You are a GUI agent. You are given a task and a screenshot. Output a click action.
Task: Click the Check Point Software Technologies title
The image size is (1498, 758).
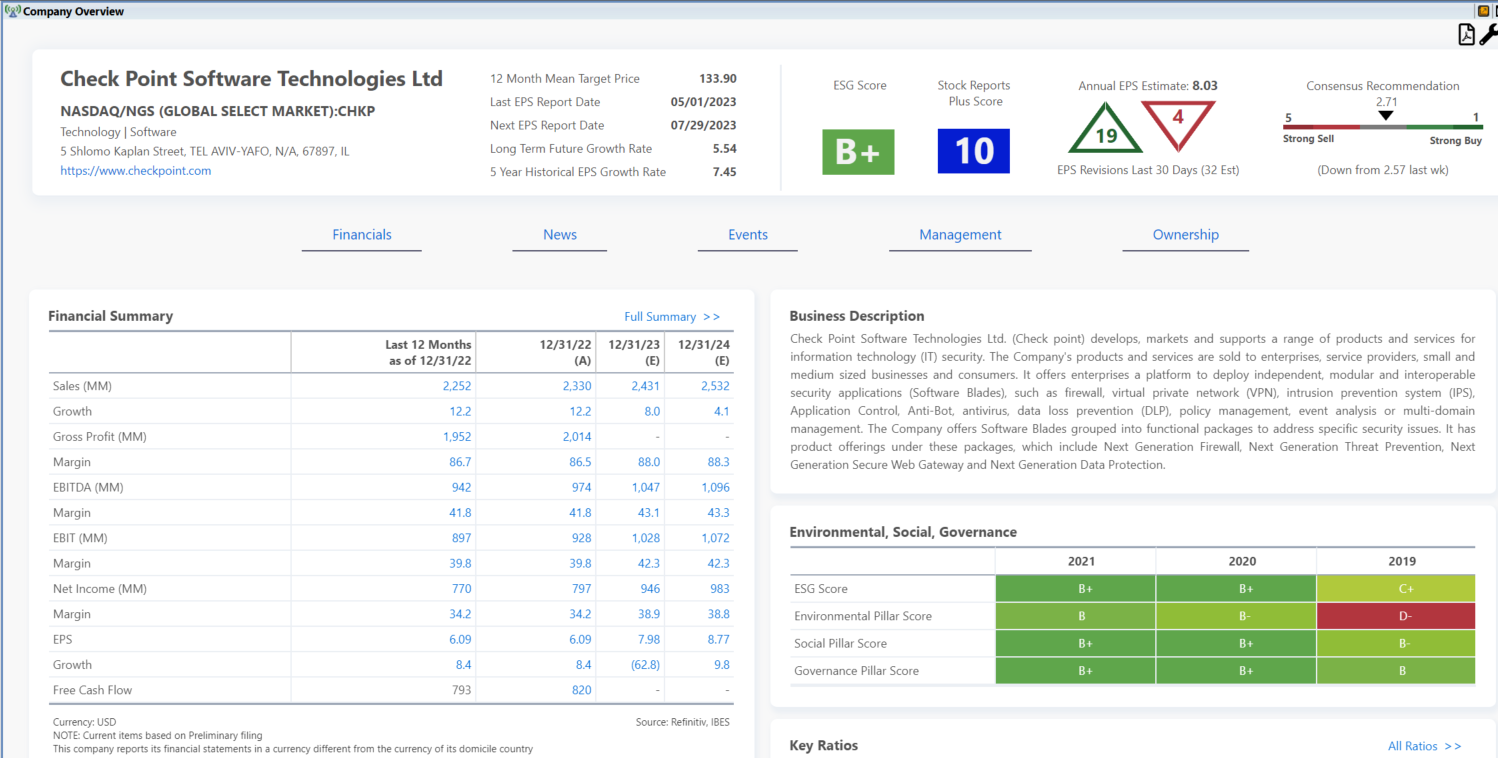[251, 79]
